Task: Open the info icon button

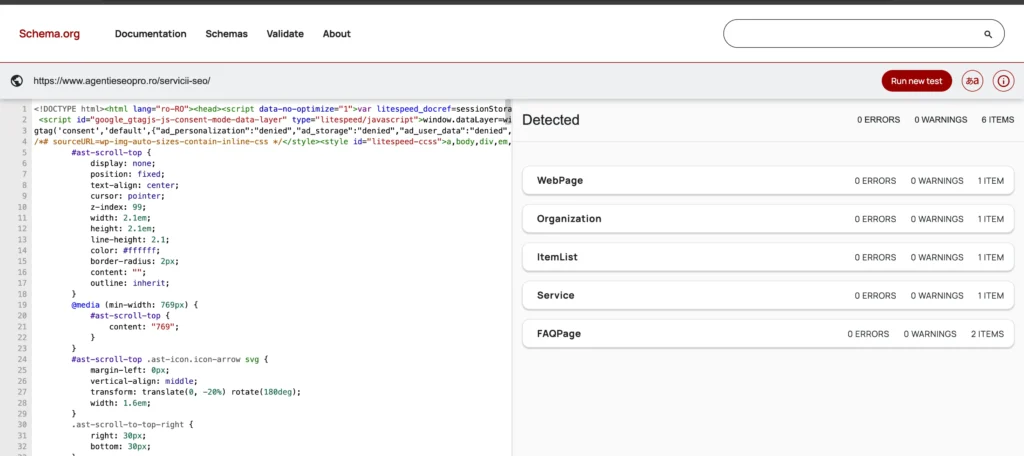Action: 1004,81
